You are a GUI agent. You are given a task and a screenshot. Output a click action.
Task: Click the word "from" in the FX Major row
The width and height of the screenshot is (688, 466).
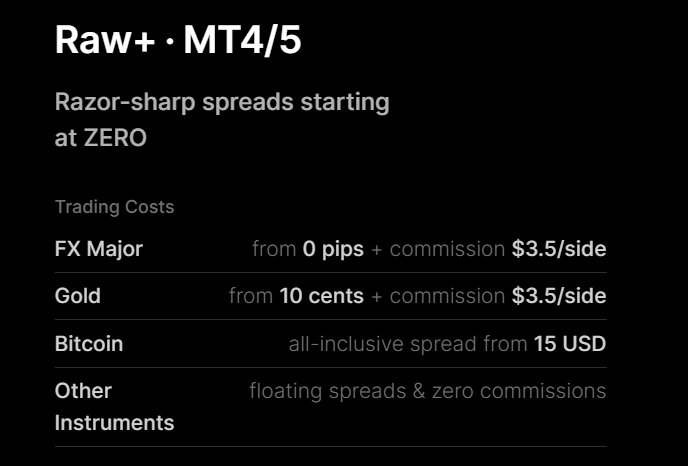[x=274, y=249]
